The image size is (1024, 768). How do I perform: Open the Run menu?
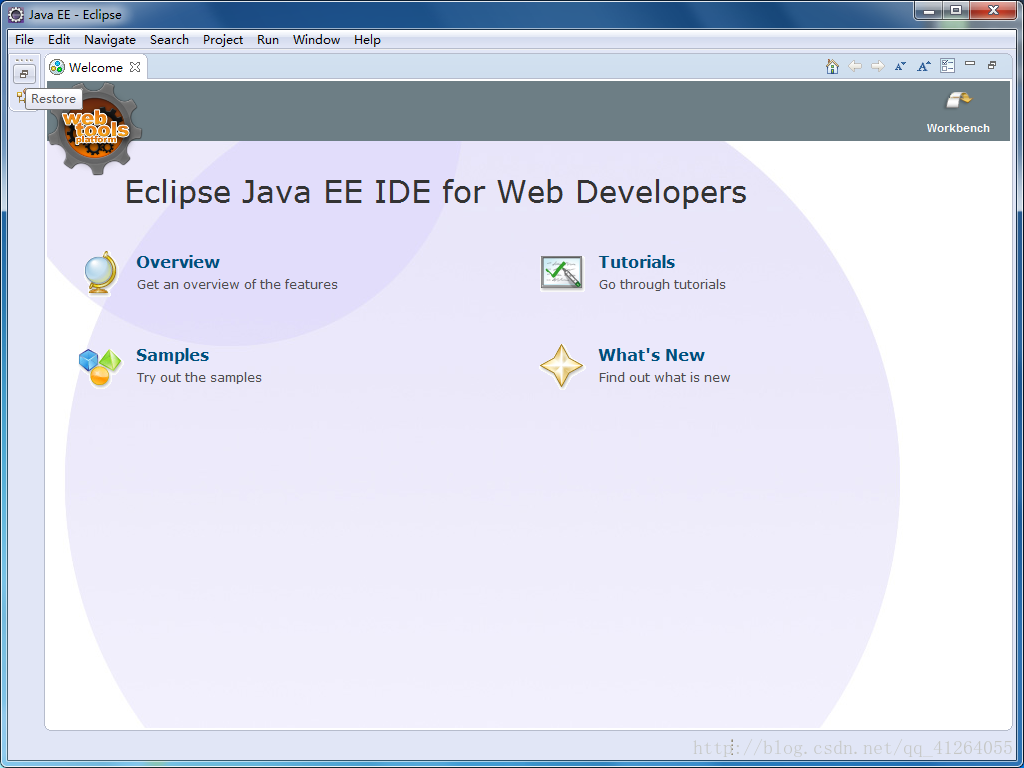[x=268, y=40]
